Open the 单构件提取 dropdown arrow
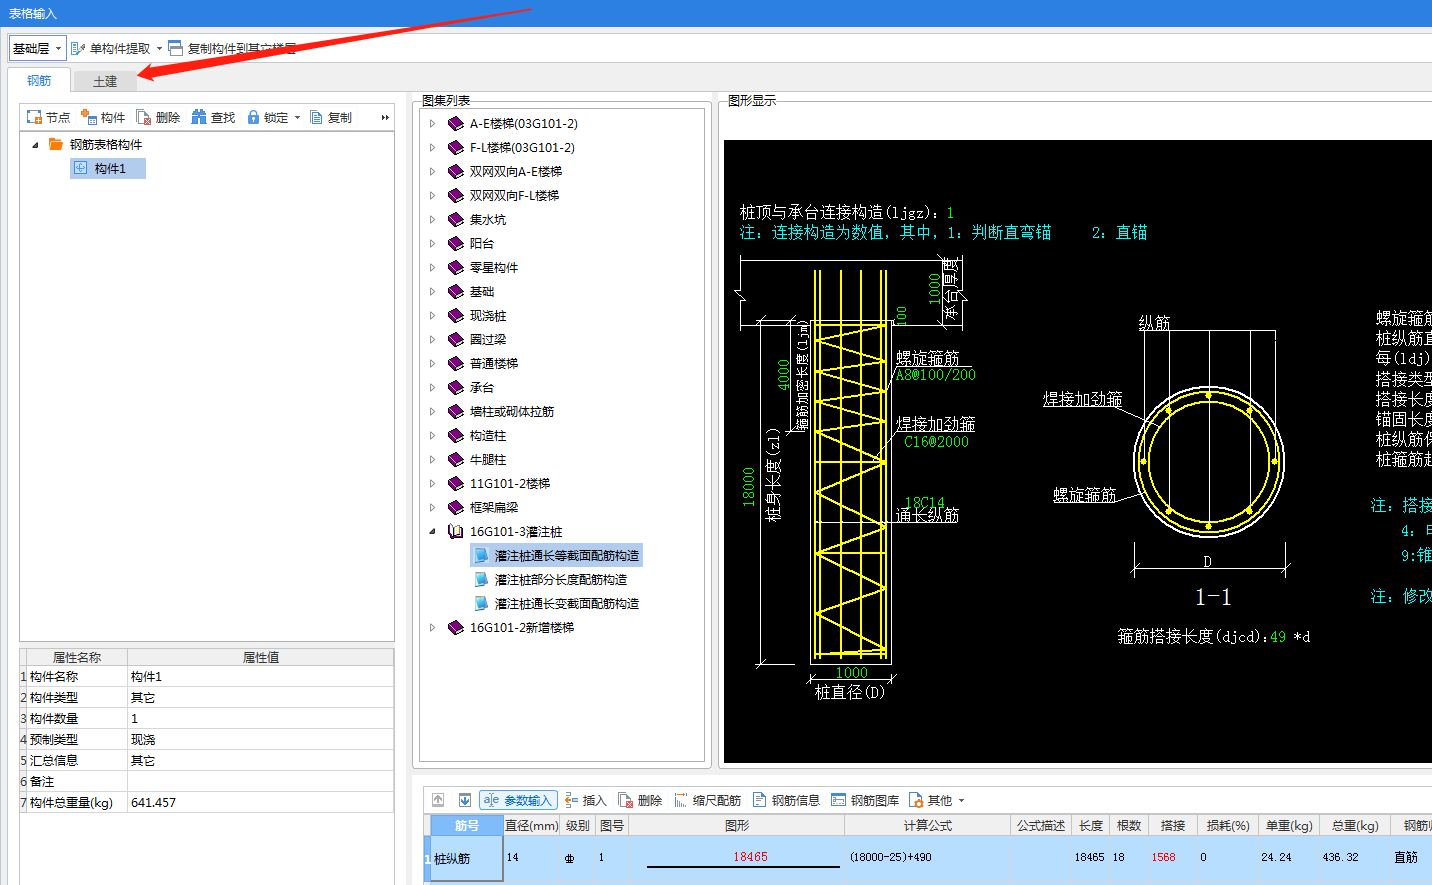The image size is (1432, 885). coord(159,48)
